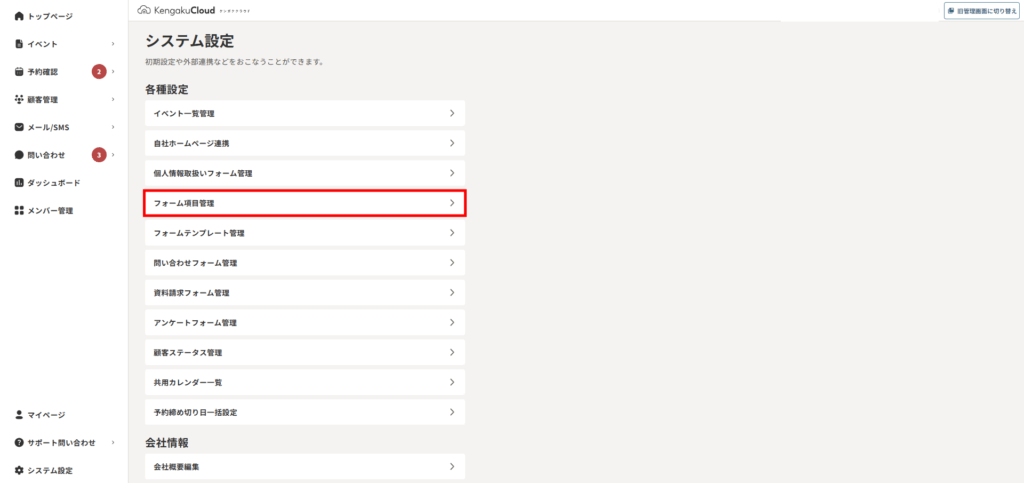Switch to old admin screen button
1024x483 pixels.
[x=982, y=11]
